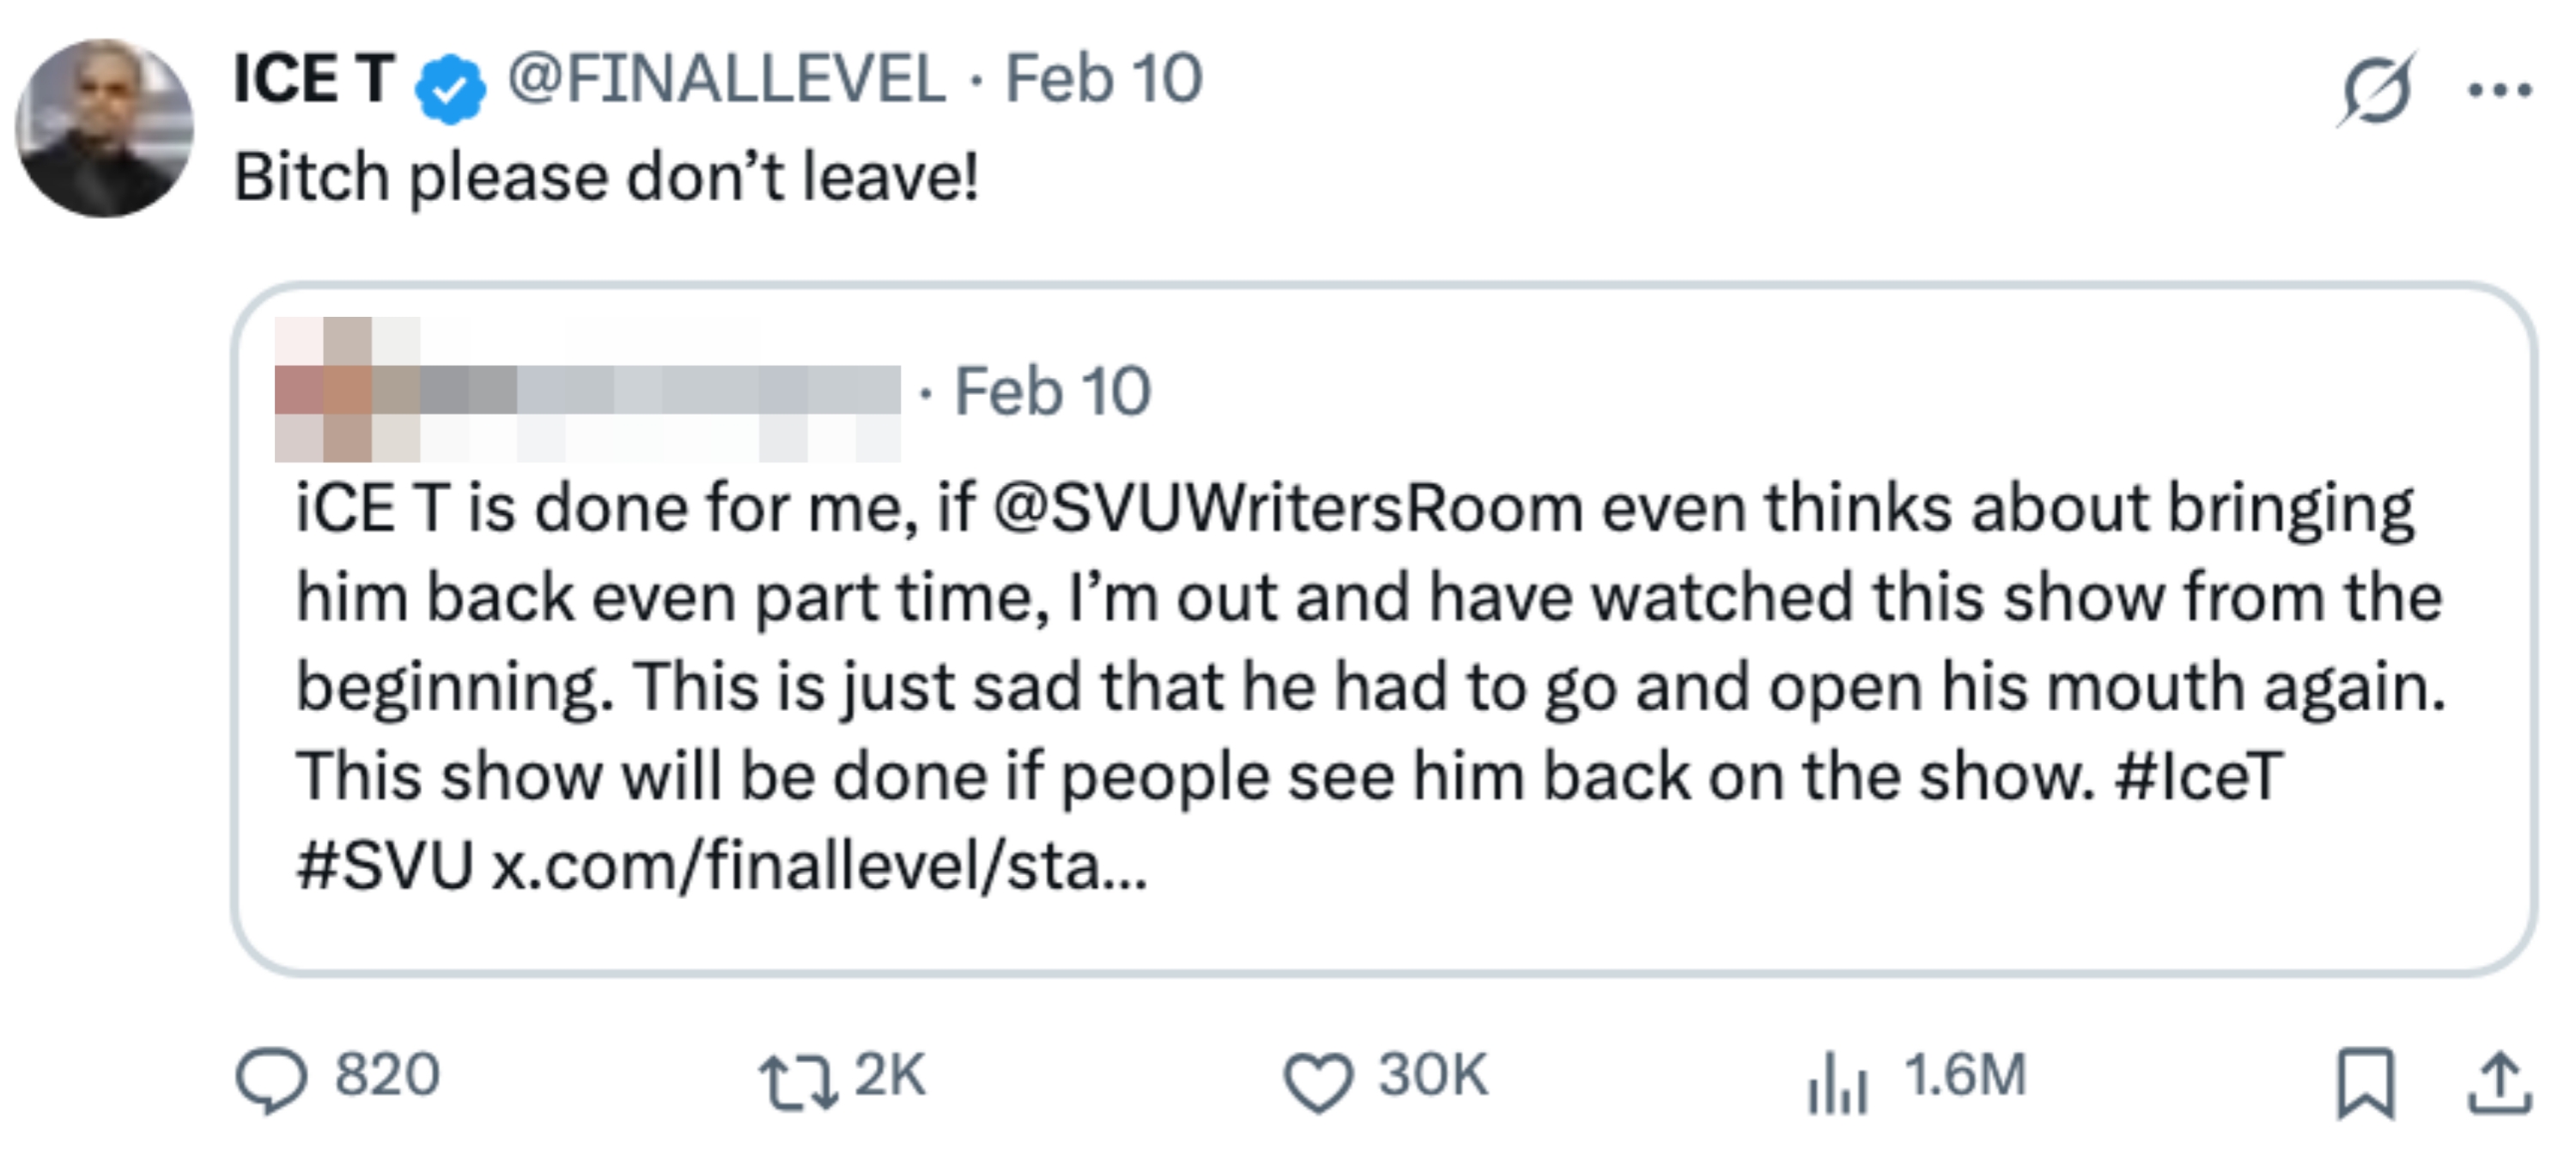Click the 30K likes count
This screenshot has width=2576, height=1172.
[1433, 1076]
